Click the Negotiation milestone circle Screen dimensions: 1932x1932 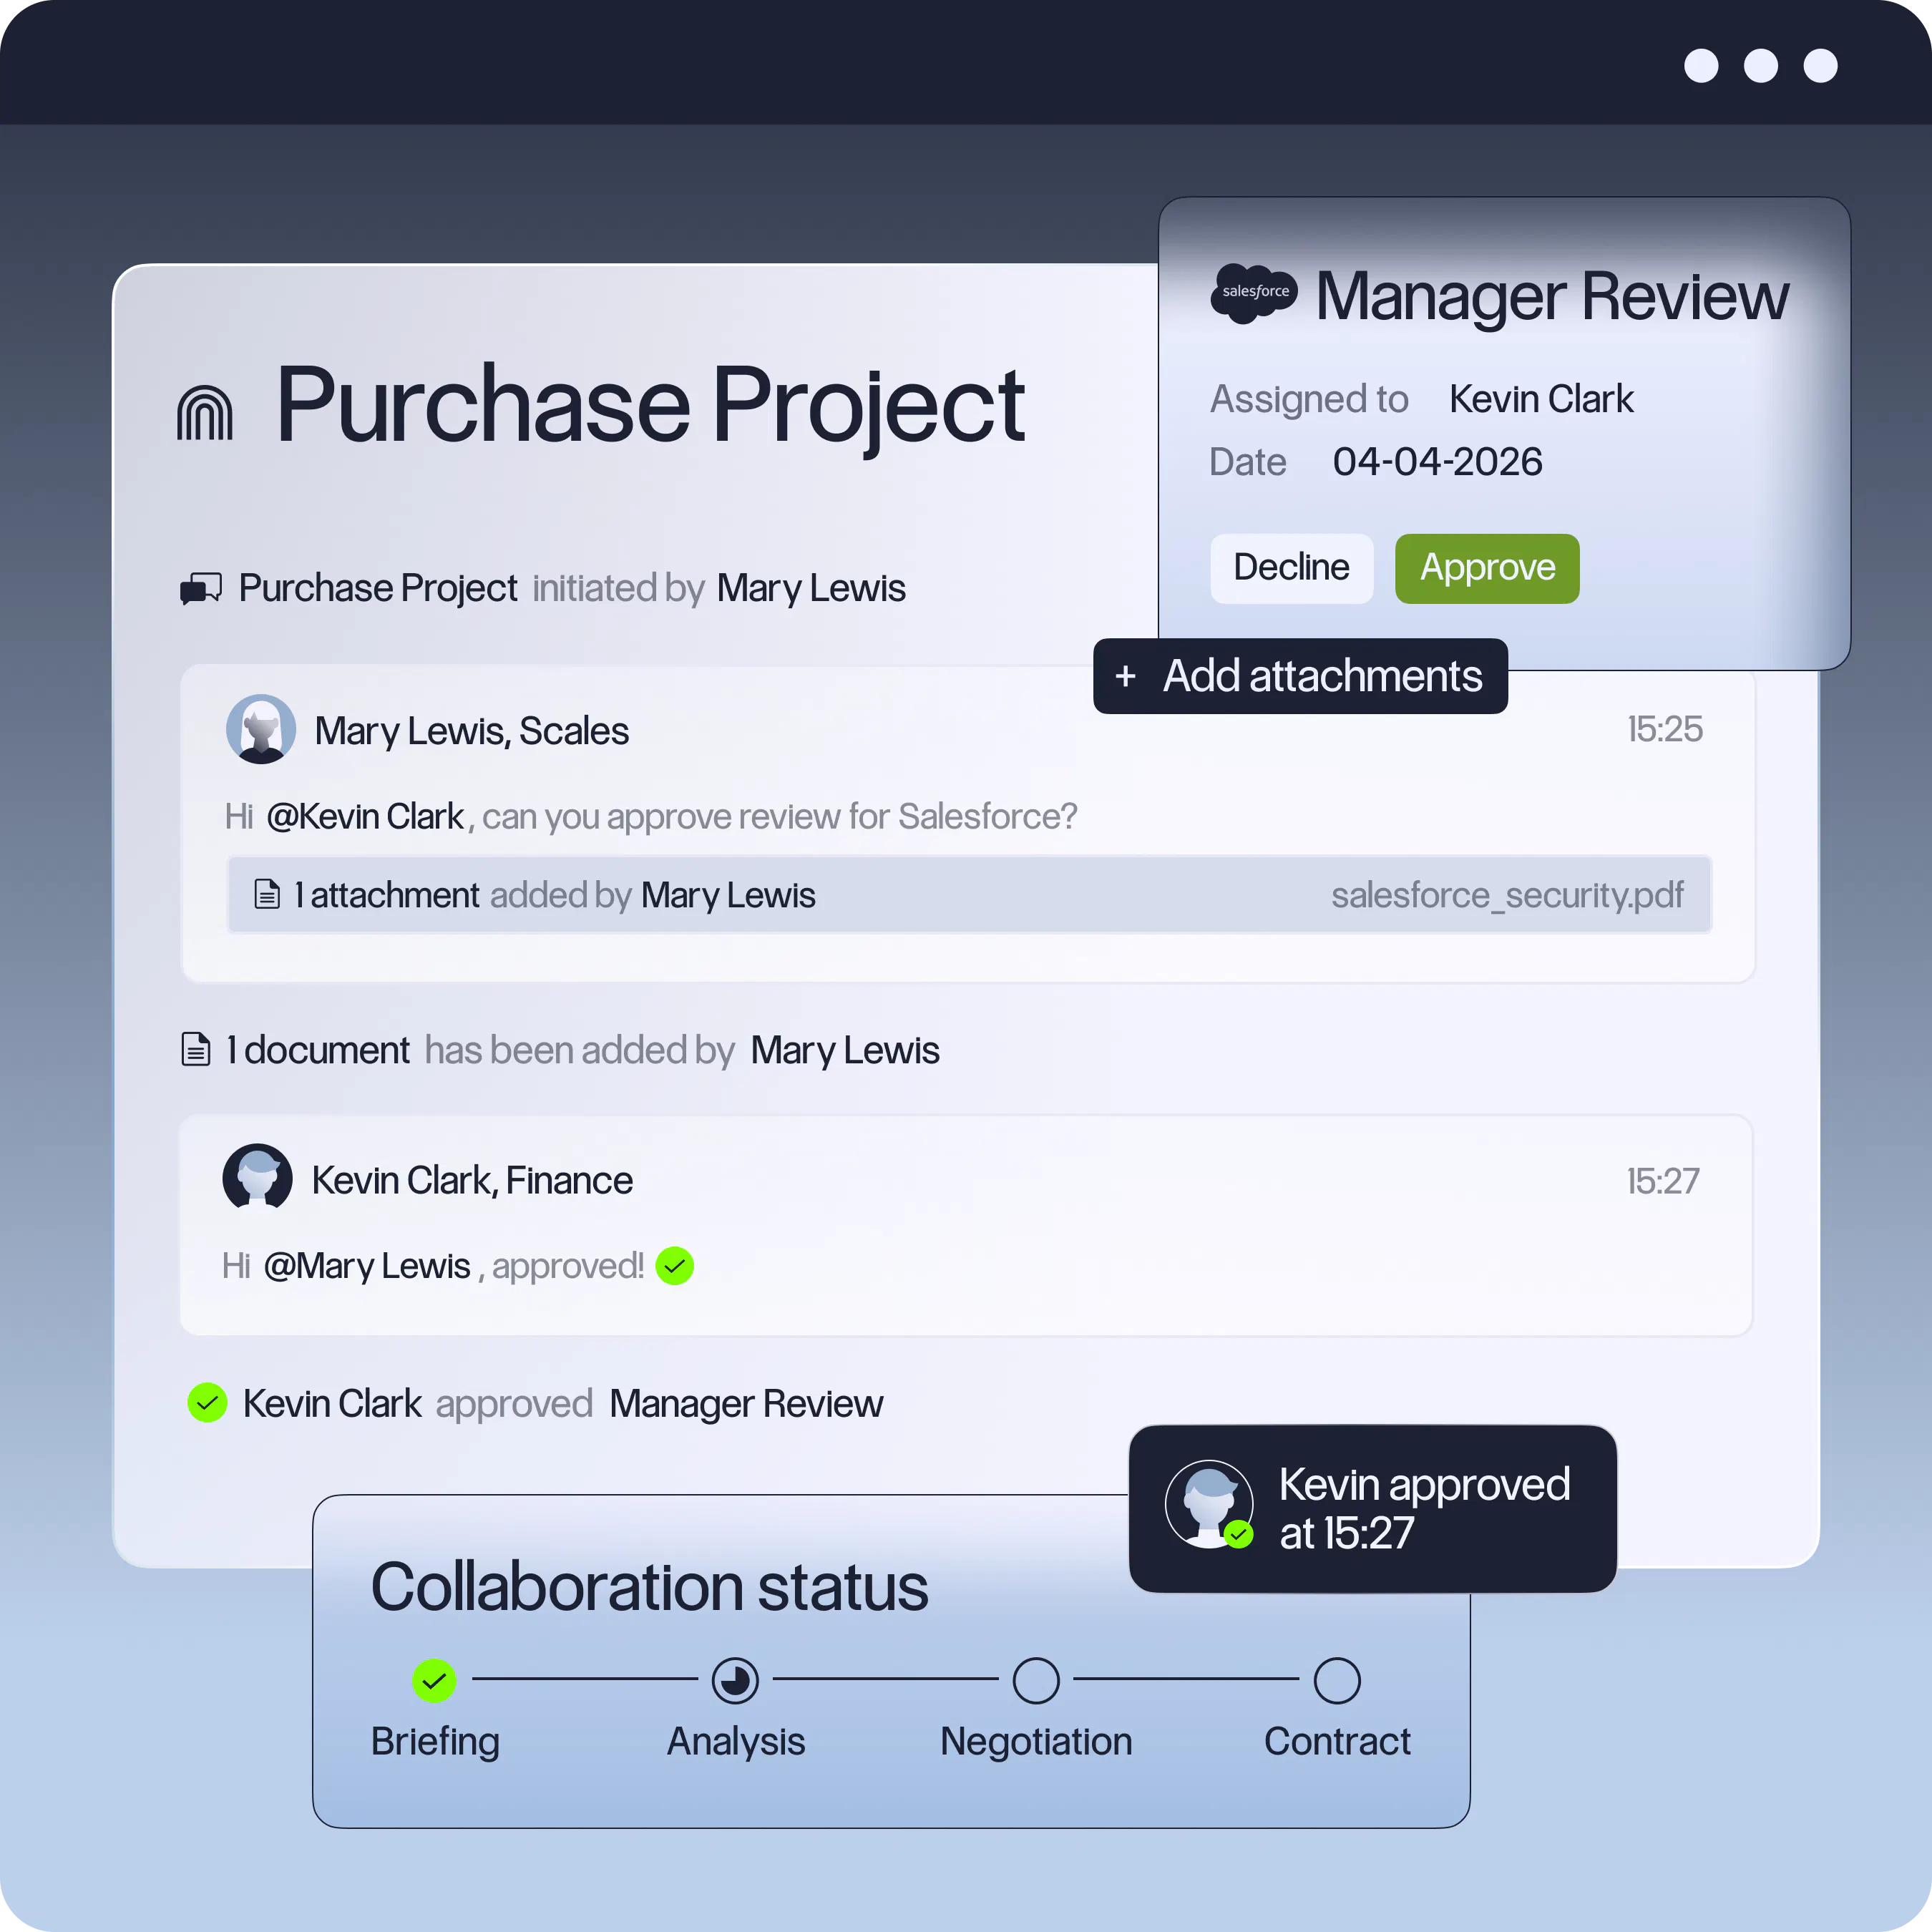pyautogui.click(x=1035, y=1681)
